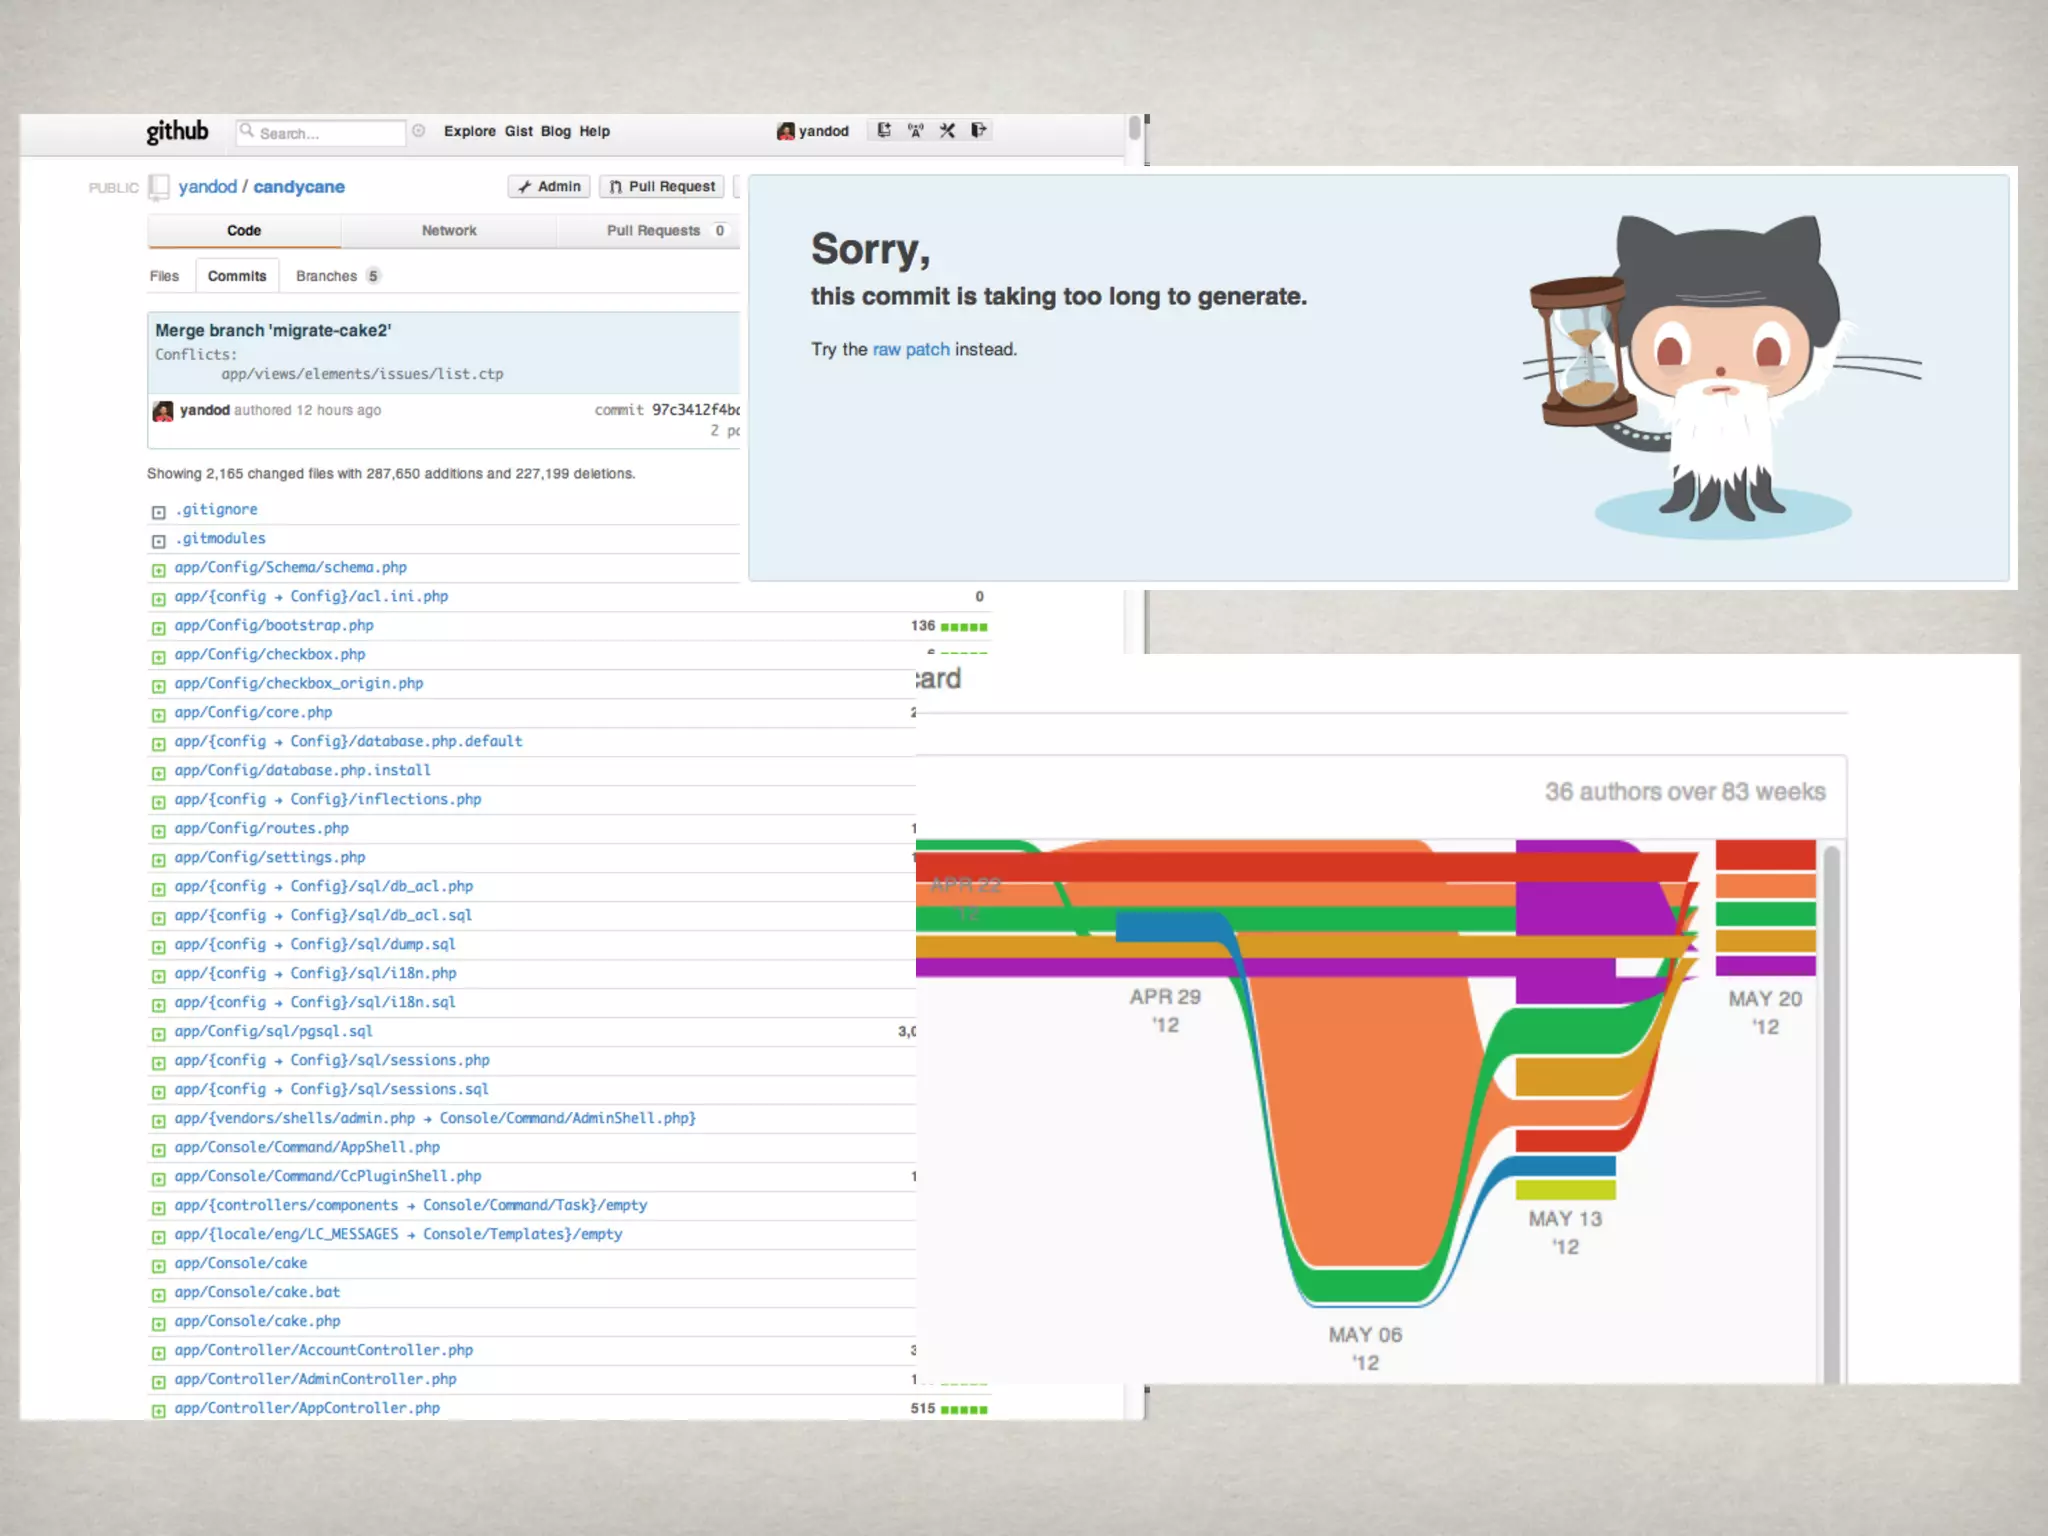Click the Pull Request button

click(663, 187)
